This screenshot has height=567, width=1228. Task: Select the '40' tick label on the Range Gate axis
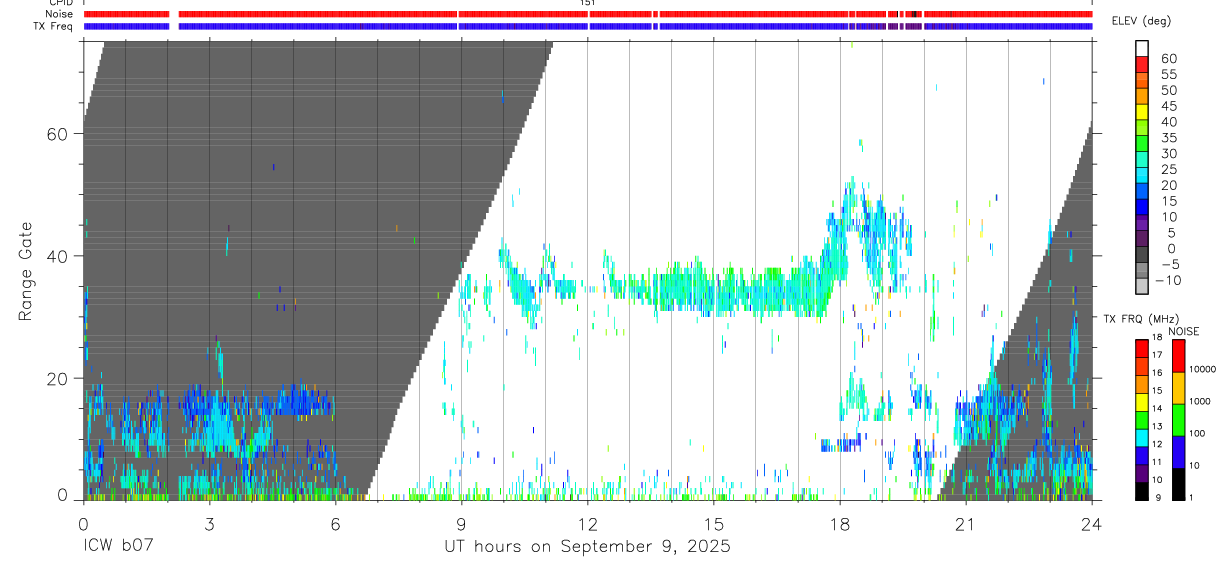59,256
